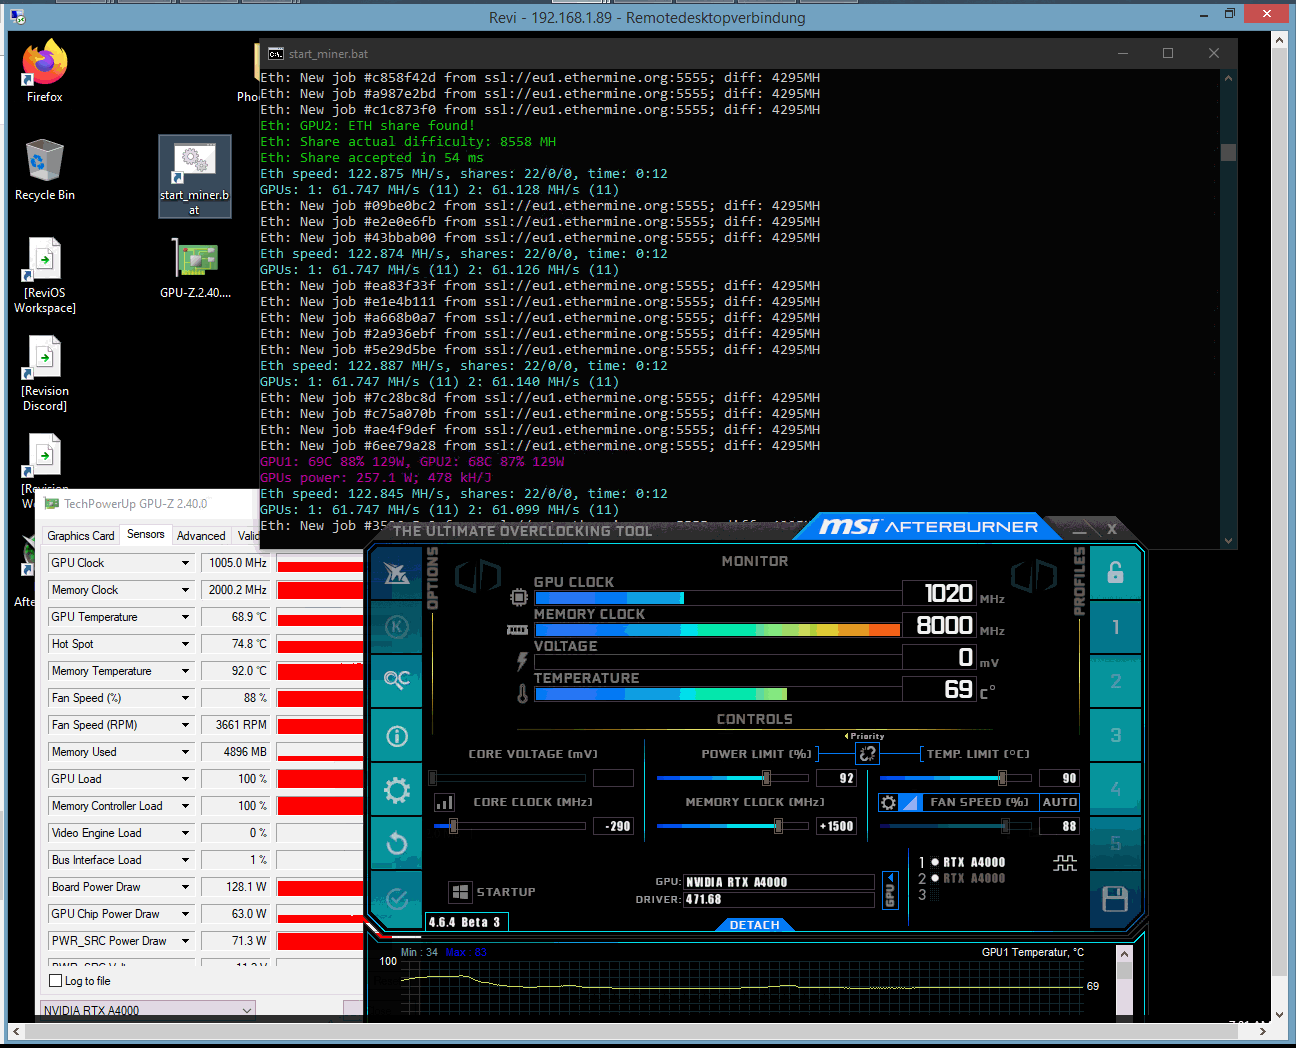The width and height of the screenshot is (1296, 1048).
Task: Open the Recycle Bin desktop icon
Action: coord(45,169)
